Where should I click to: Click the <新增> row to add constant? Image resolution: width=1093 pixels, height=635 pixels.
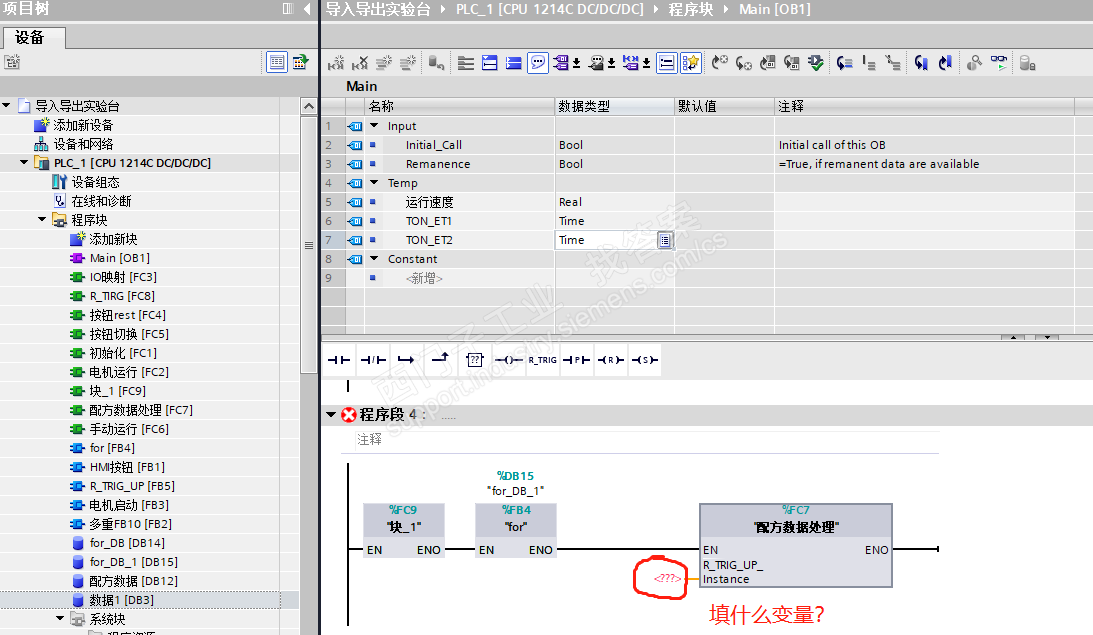click(x=424, y=278)
